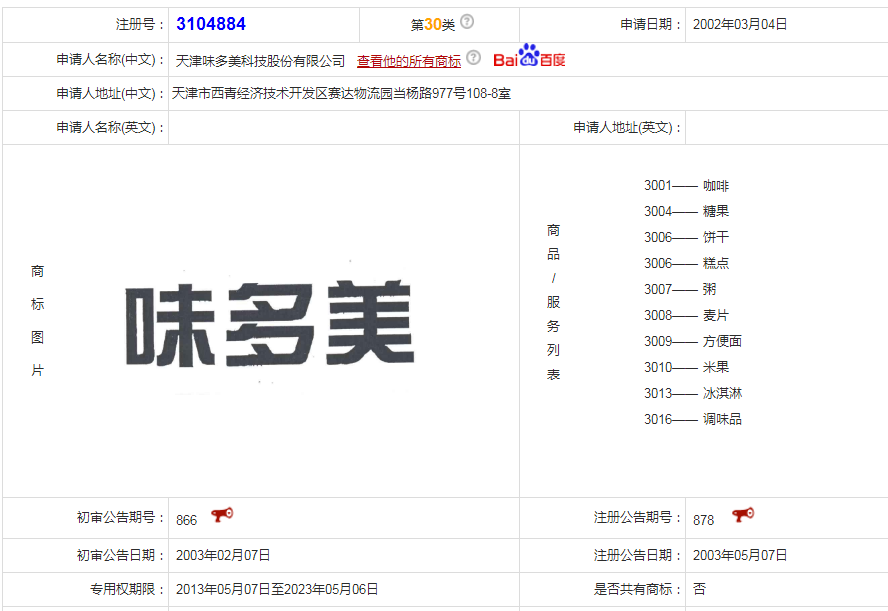Click the red key icon next to 878
Screen dimensions: 888x611
(743, 516)
